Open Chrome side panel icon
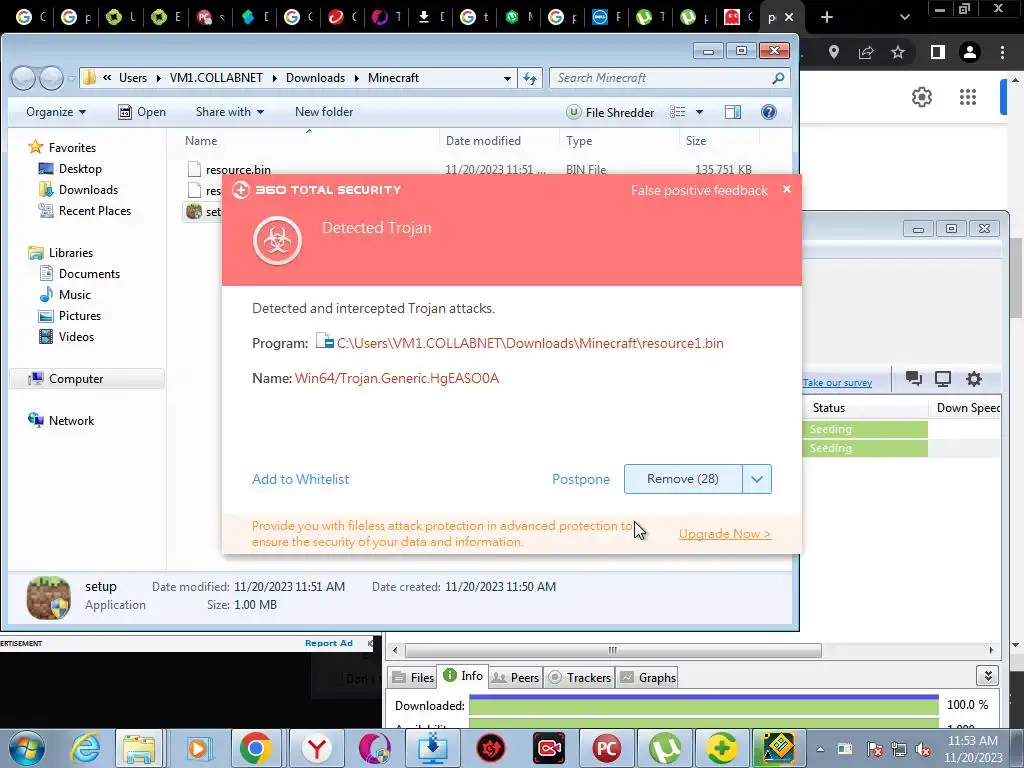1024x768 pixels. [938, 52]
